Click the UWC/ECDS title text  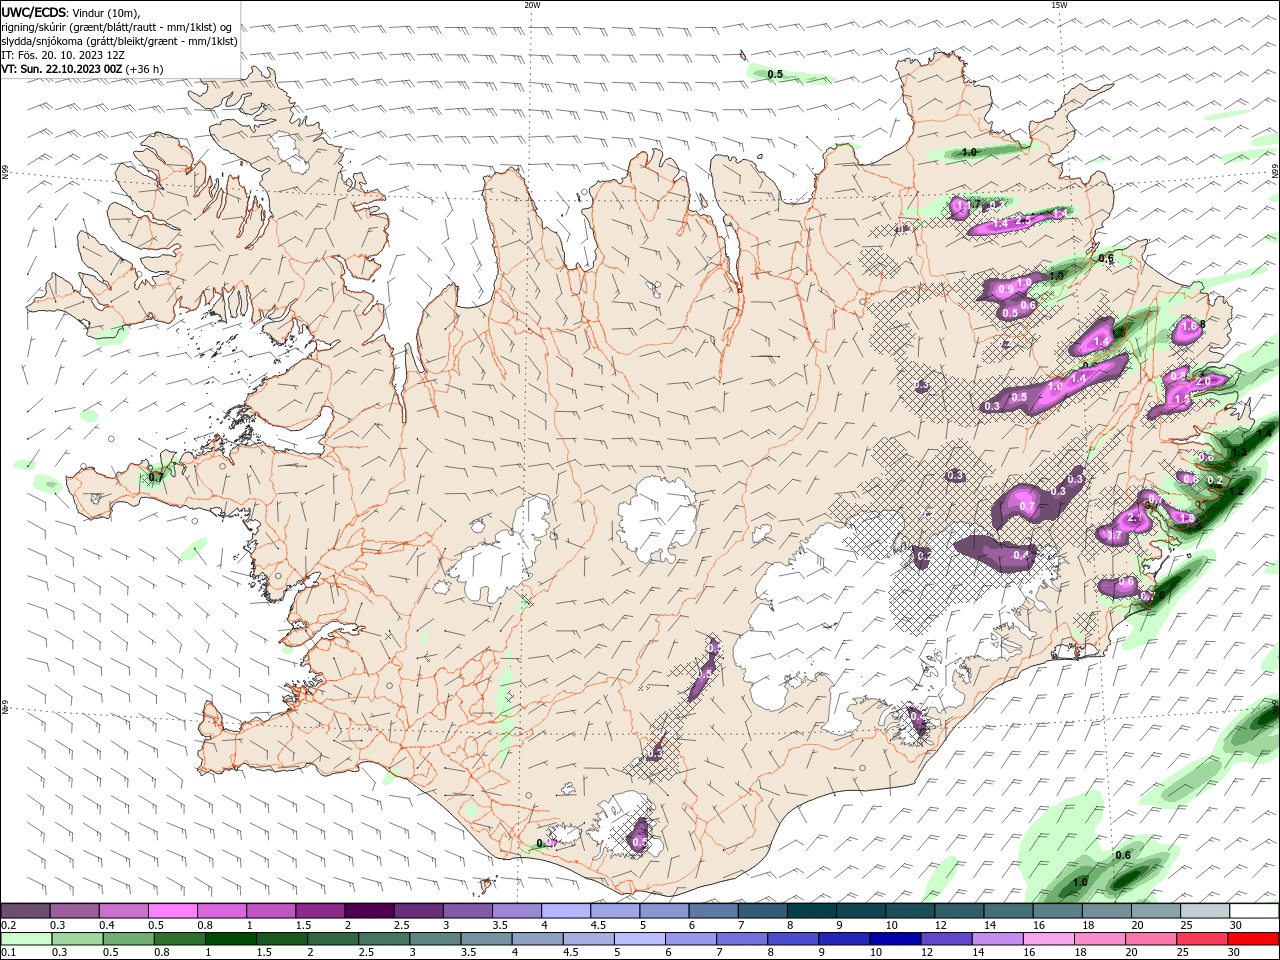[34, 12]
